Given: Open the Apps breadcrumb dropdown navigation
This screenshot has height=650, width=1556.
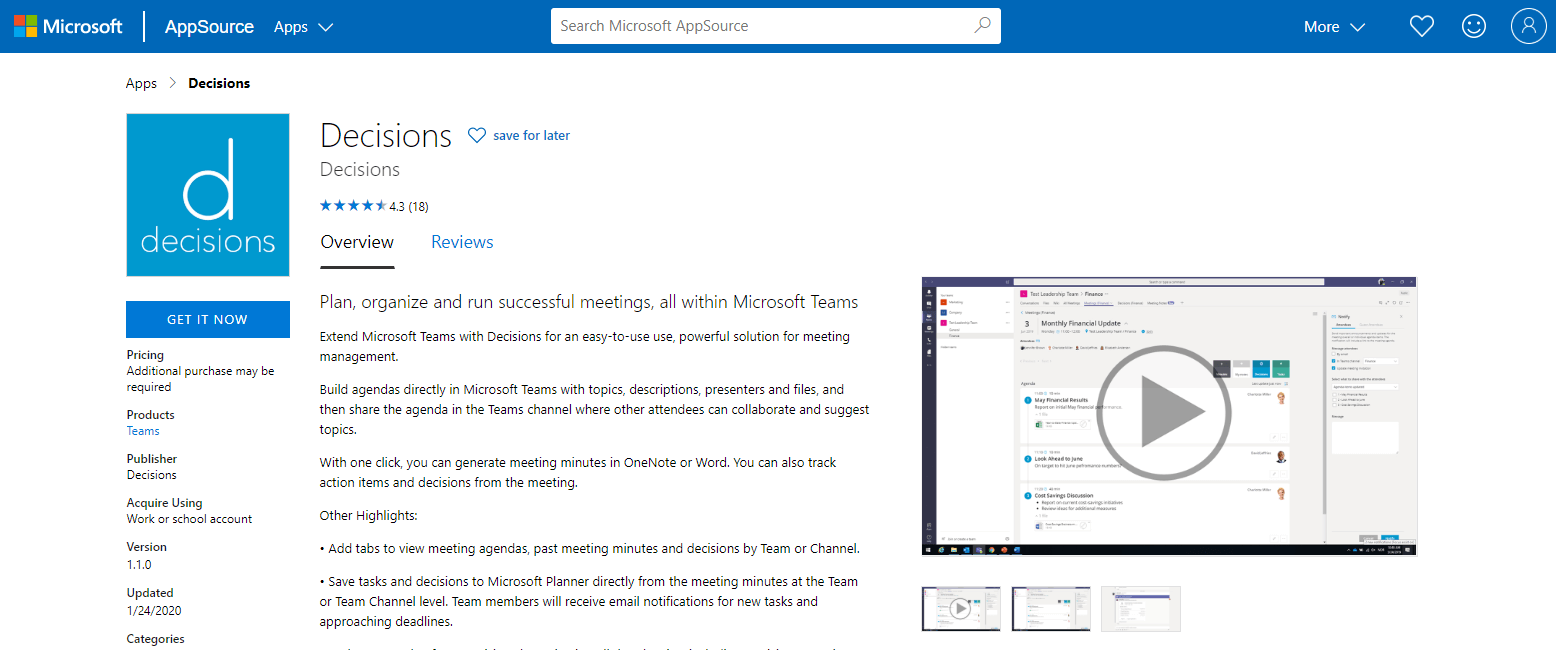Looking at the screenshot, I should click(x=140, y=83).
